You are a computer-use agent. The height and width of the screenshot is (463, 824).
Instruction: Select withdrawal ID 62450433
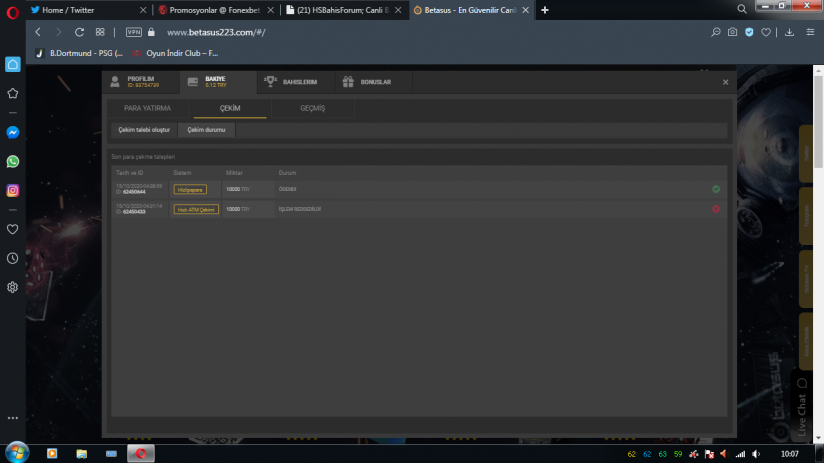point(133,212)
